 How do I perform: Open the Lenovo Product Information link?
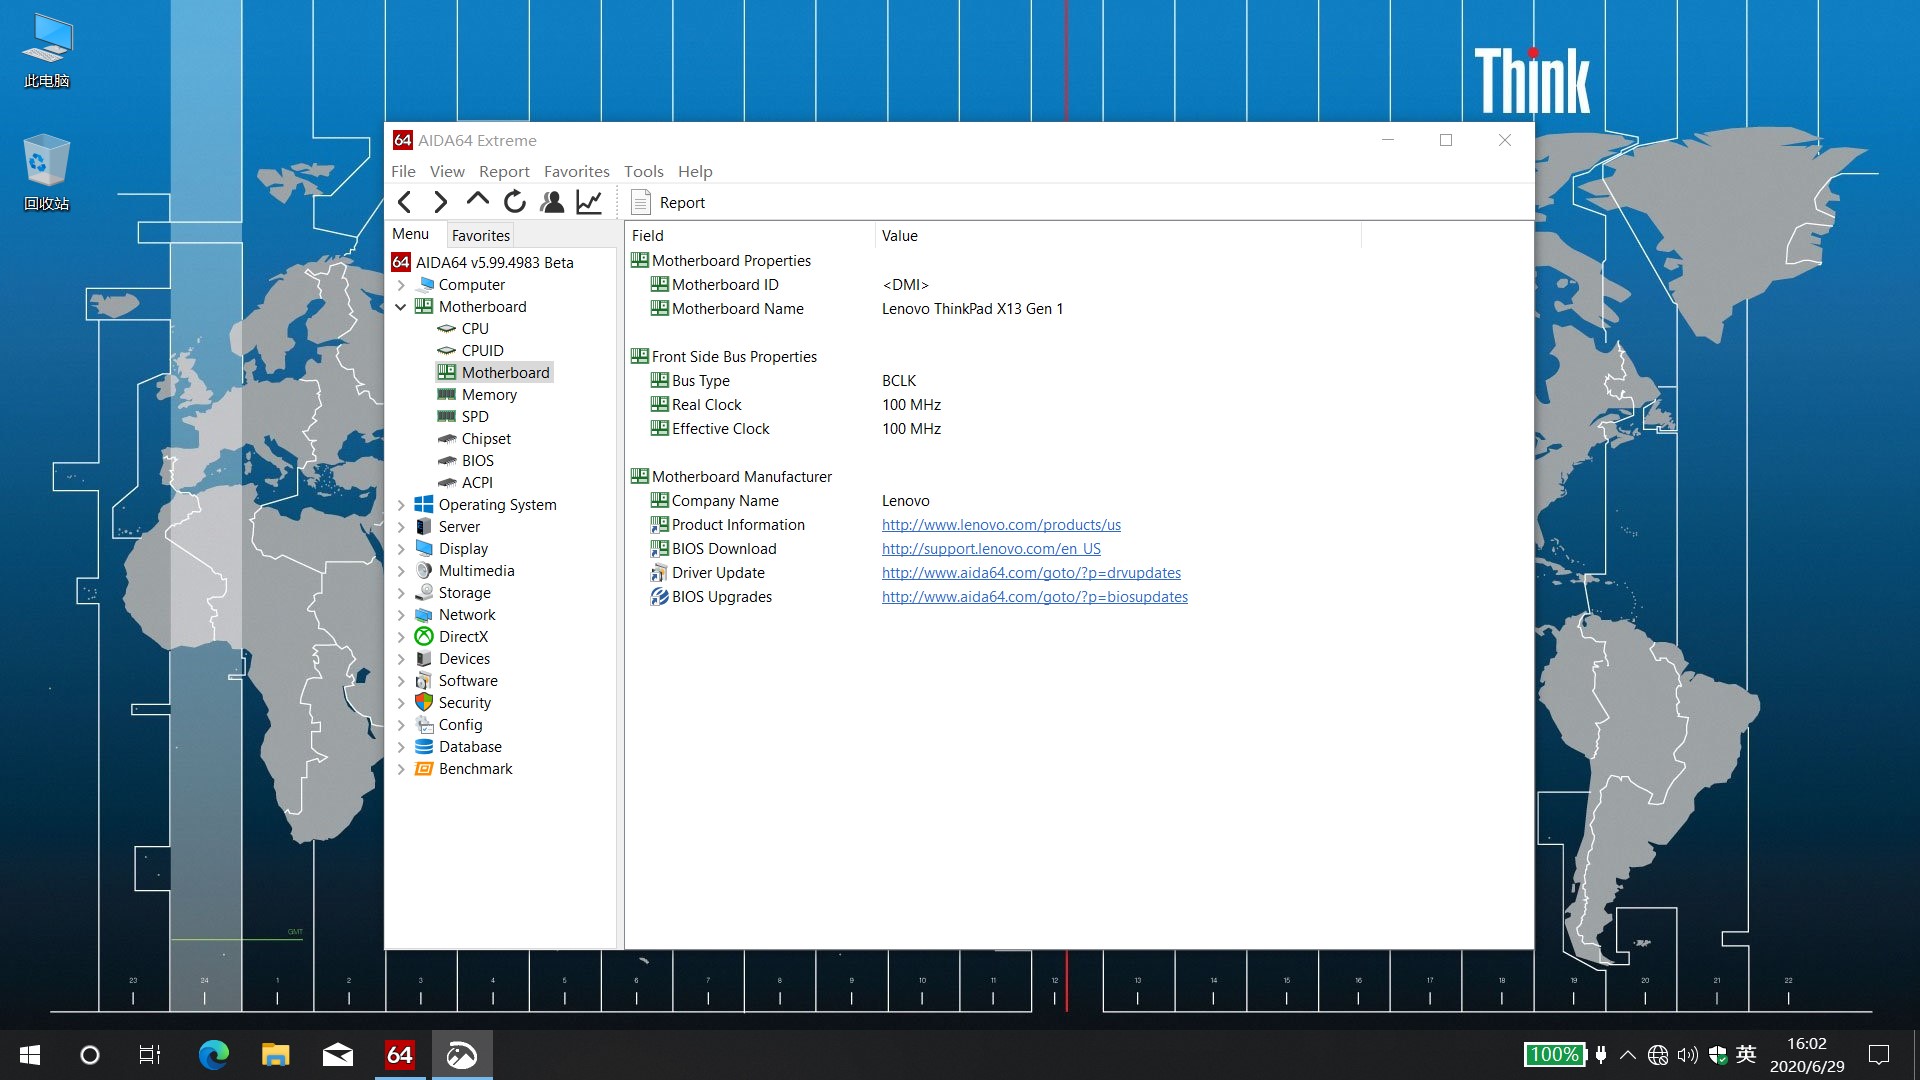1001,525
